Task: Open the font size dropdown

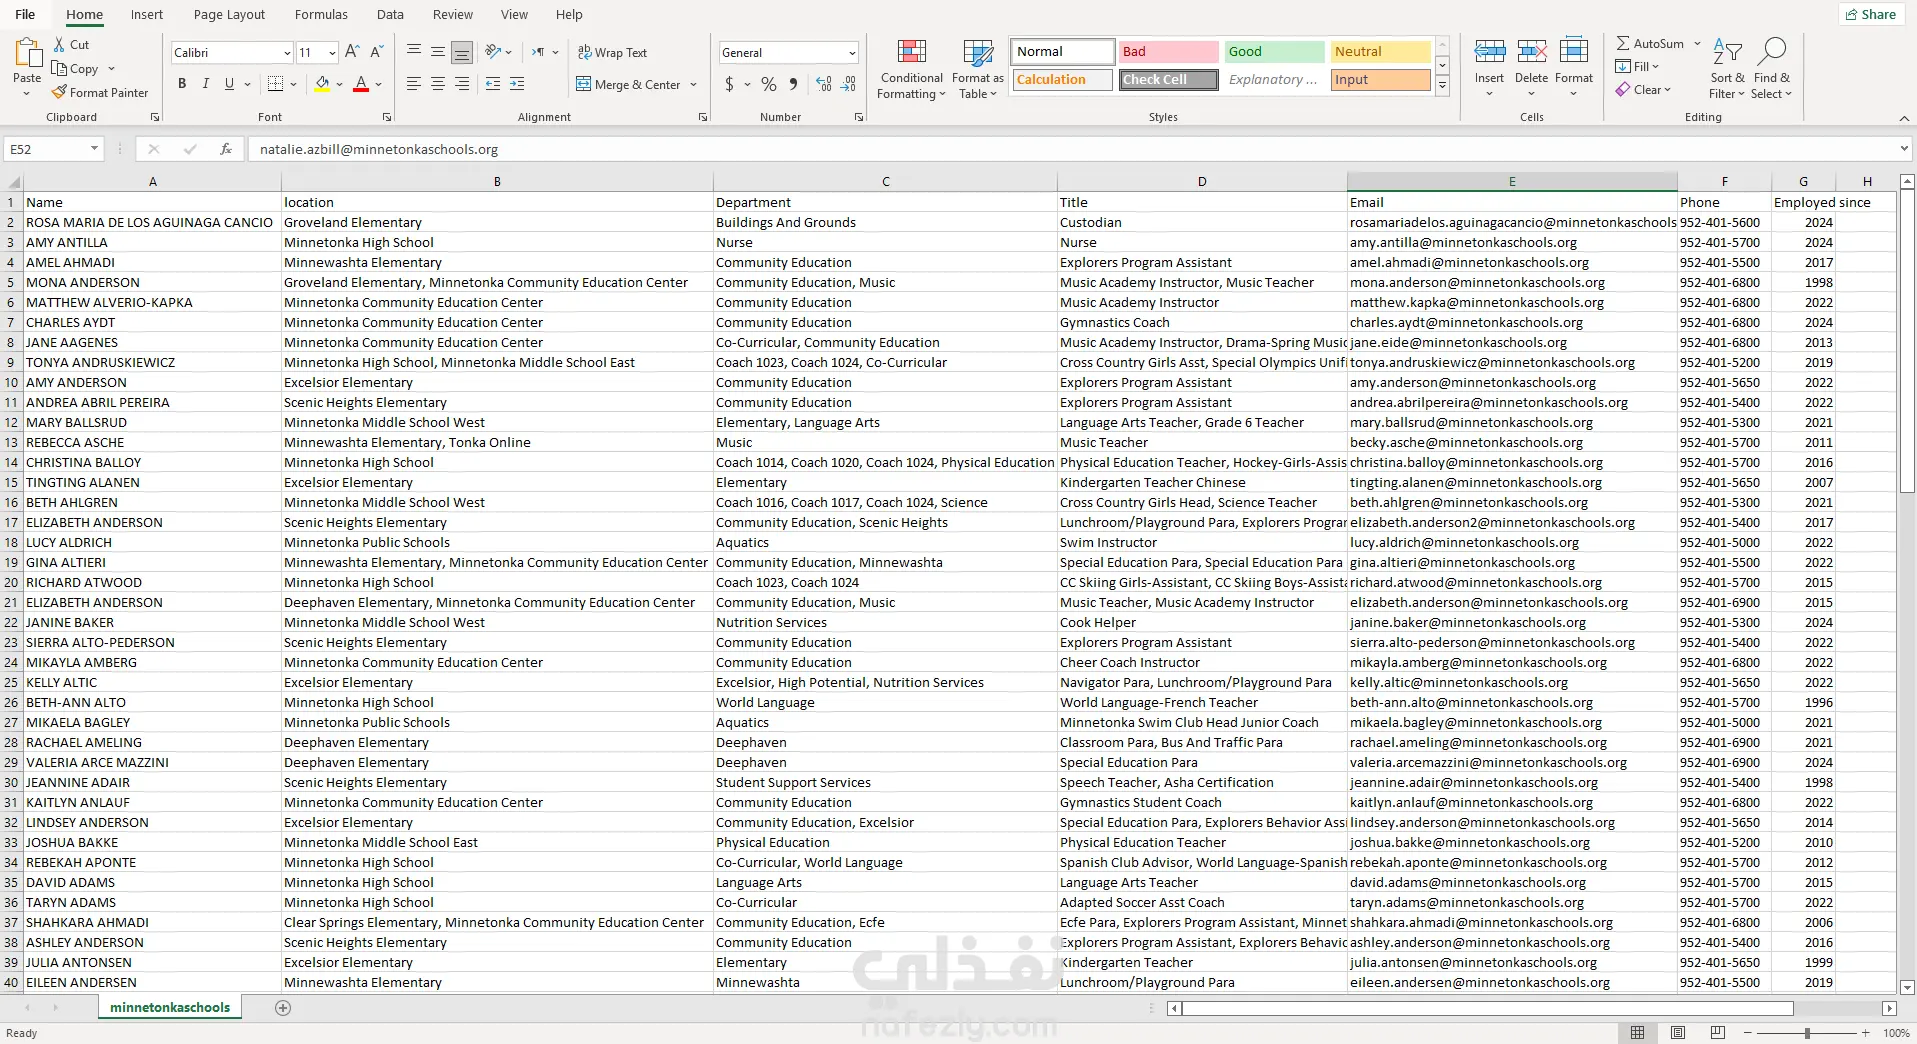Action: 332,53
